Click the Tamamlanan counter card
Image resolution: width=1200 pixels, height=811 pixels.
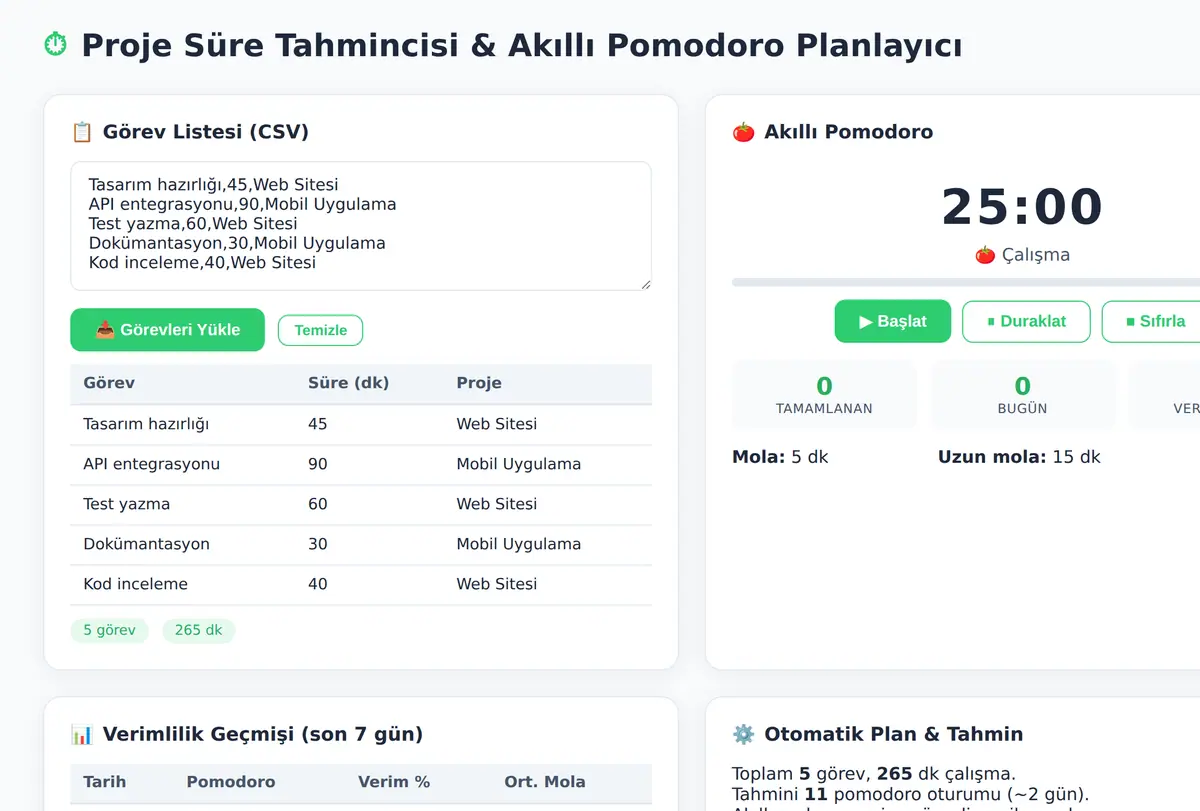(824, 395)
